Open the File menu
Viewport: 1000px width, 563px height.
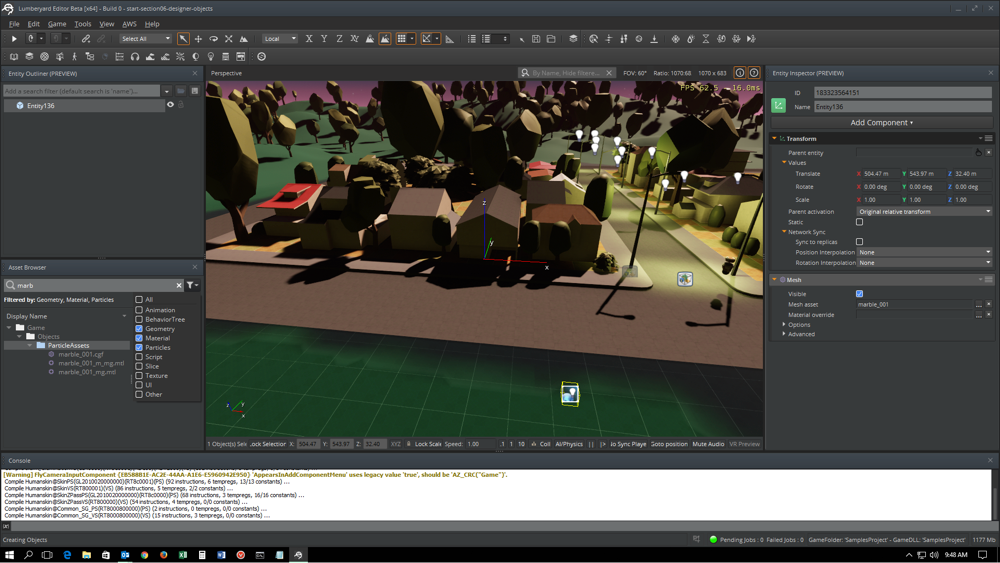[x=14, y=24]
